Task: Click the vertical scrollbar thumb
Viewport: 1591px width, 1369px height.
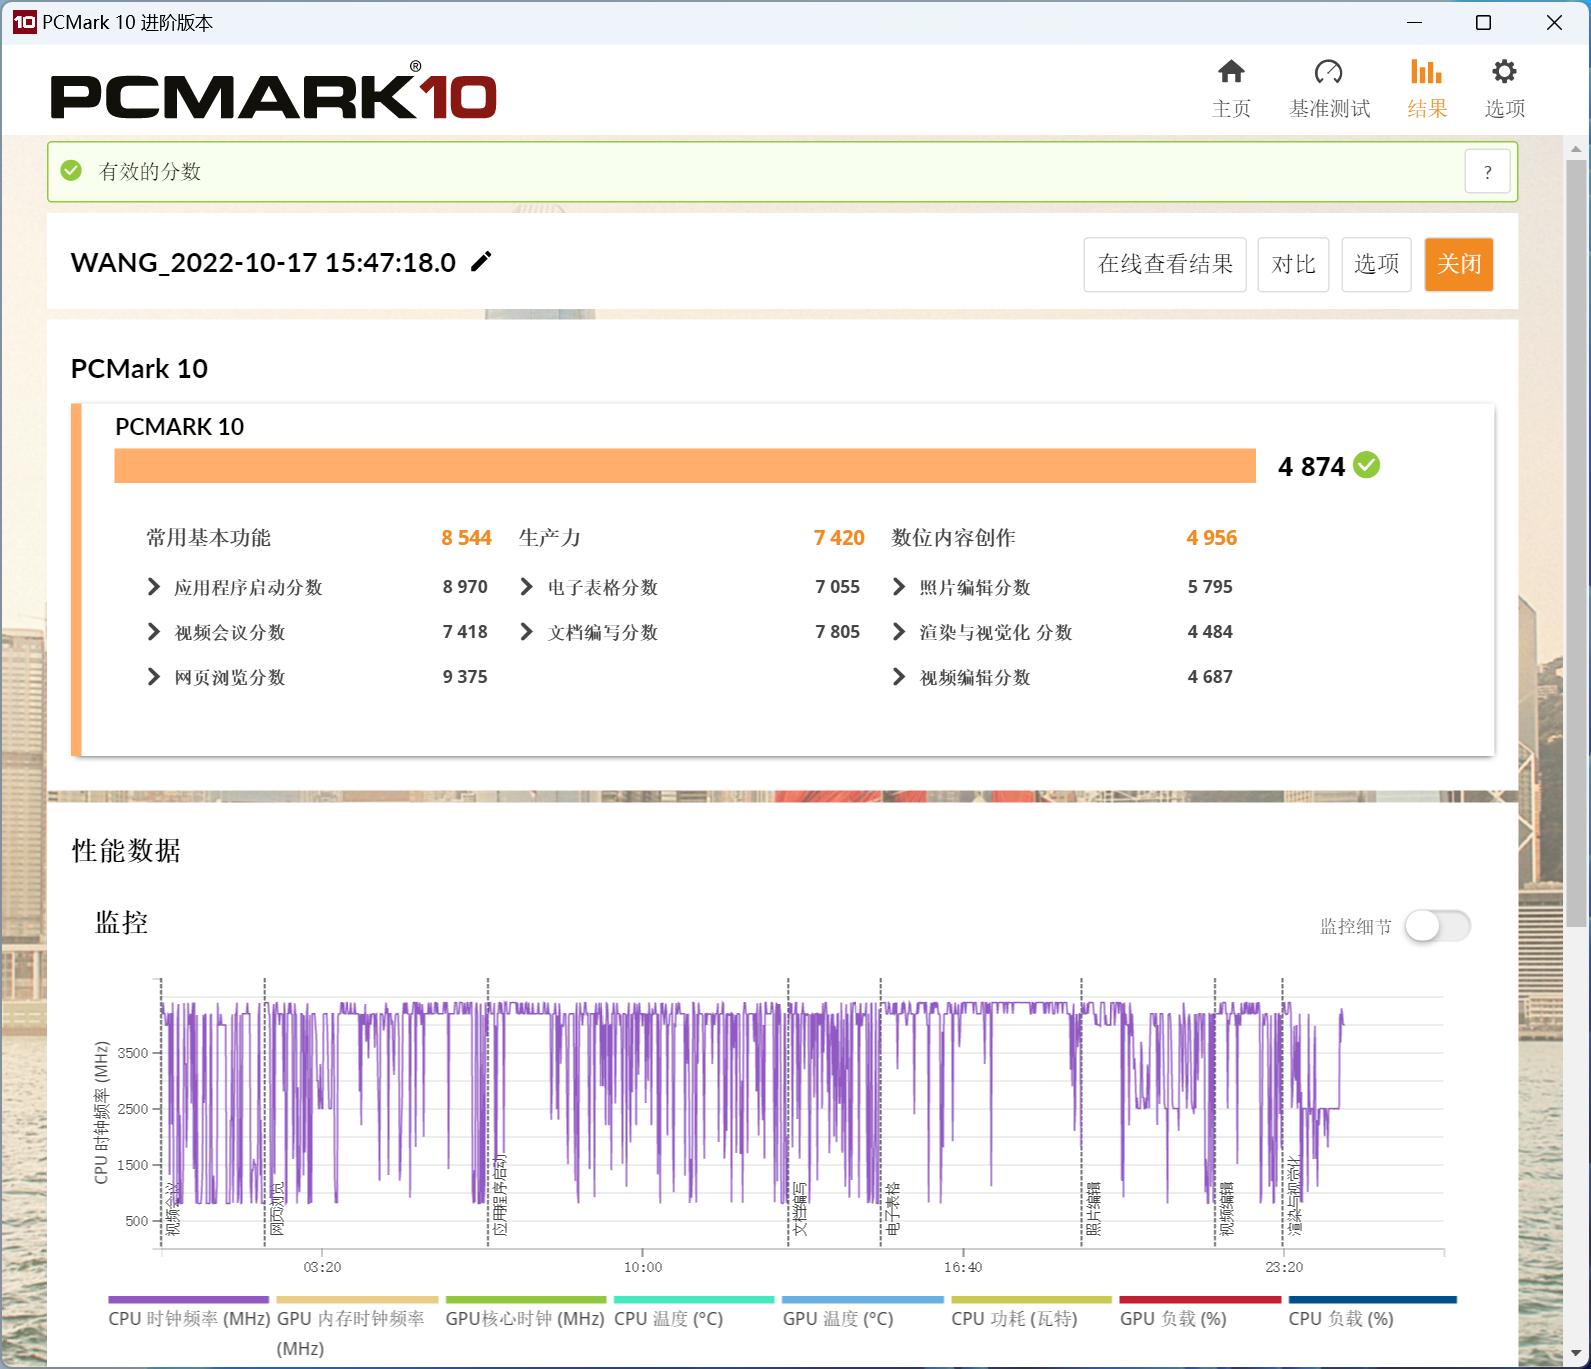Action: (x=1576, y=542)
